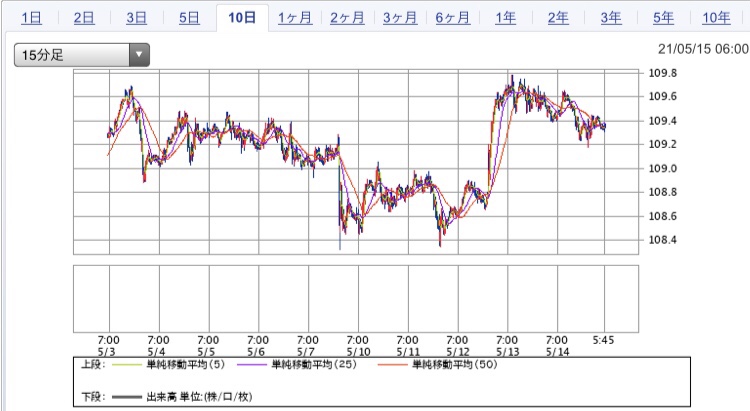Select the 5日 period tab
The width and height of the screenshot is (750, 411).
(x=189, y=18)
